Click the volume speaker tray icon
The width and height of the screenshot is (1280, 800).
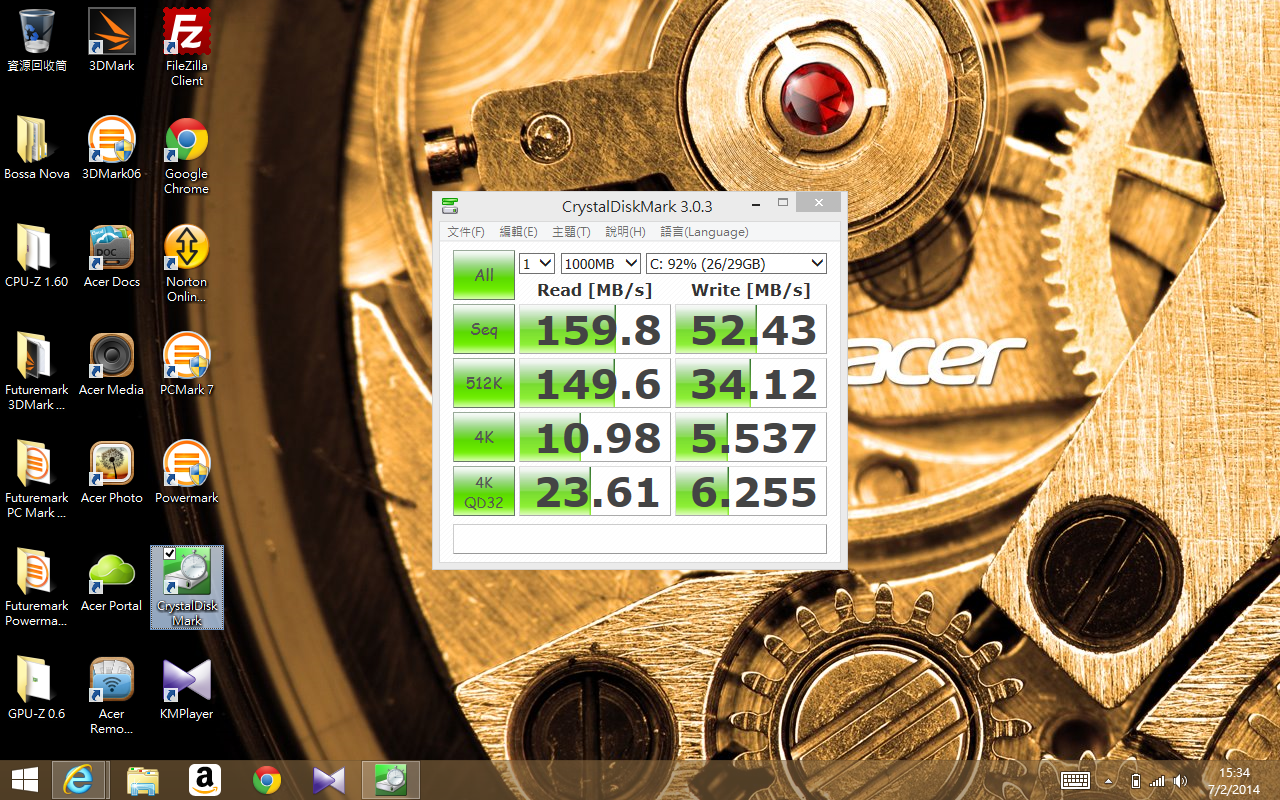pos(1180,781)
